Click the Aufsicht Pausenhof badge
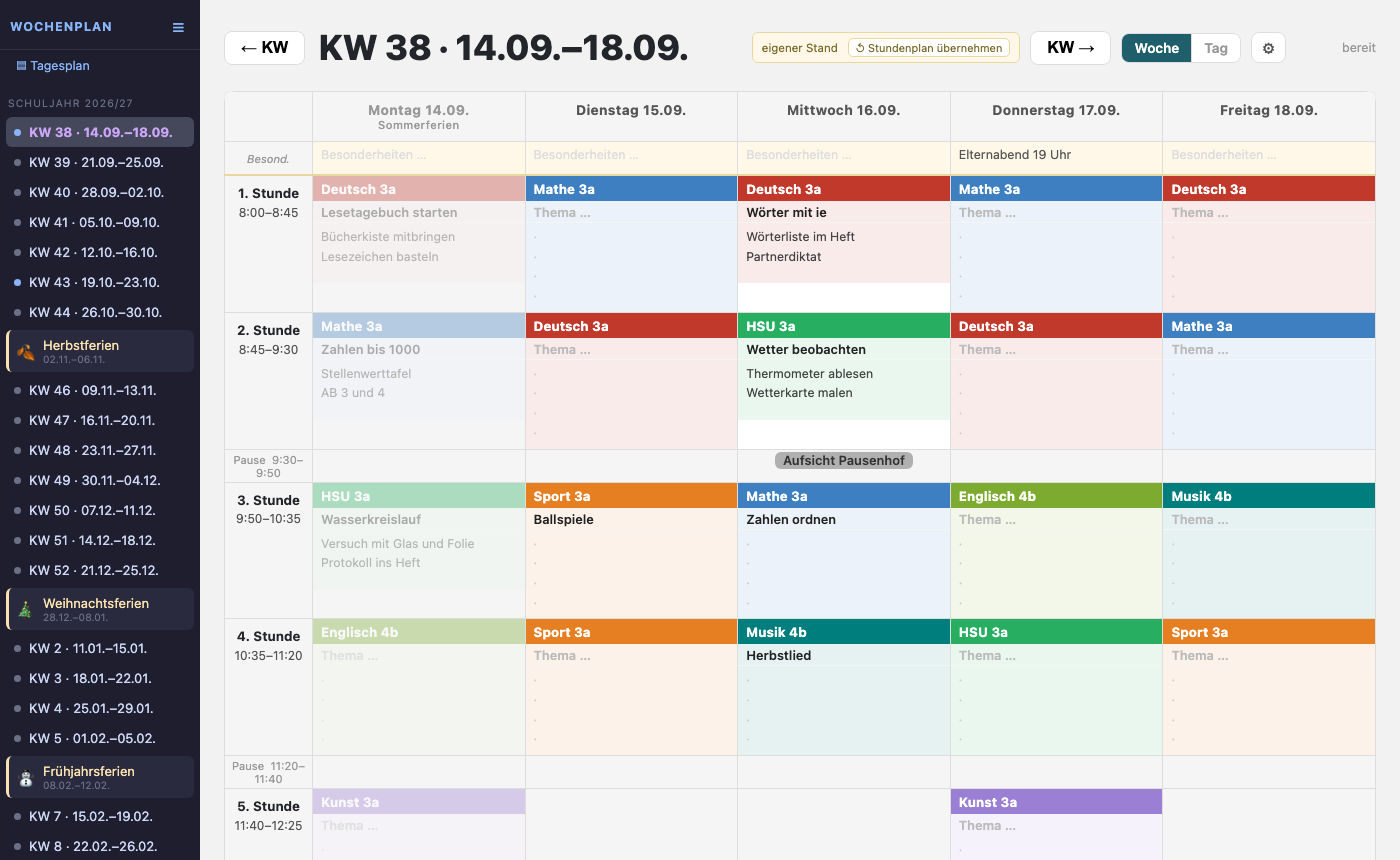 point(844,460)
